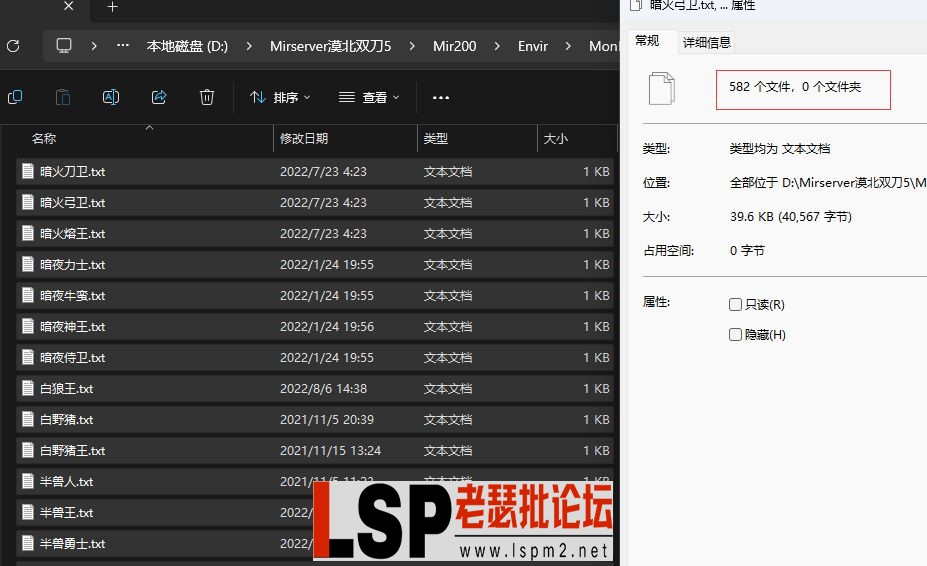Click the file icon of 半兽王.txt
927x566 pixels.
(28, 512)
